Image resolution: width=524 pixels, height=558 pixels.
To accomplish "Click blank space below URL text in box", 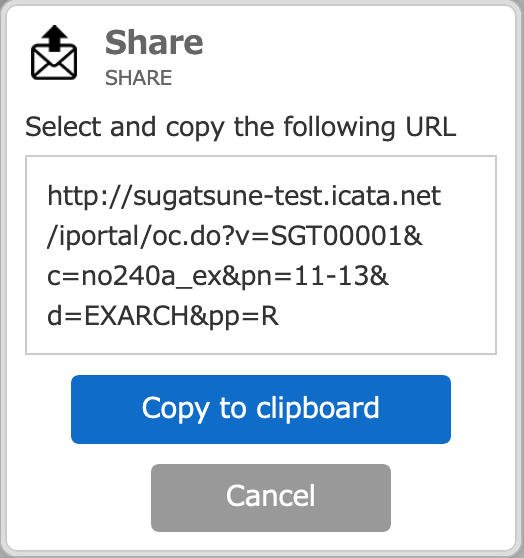I will [261, 342].
